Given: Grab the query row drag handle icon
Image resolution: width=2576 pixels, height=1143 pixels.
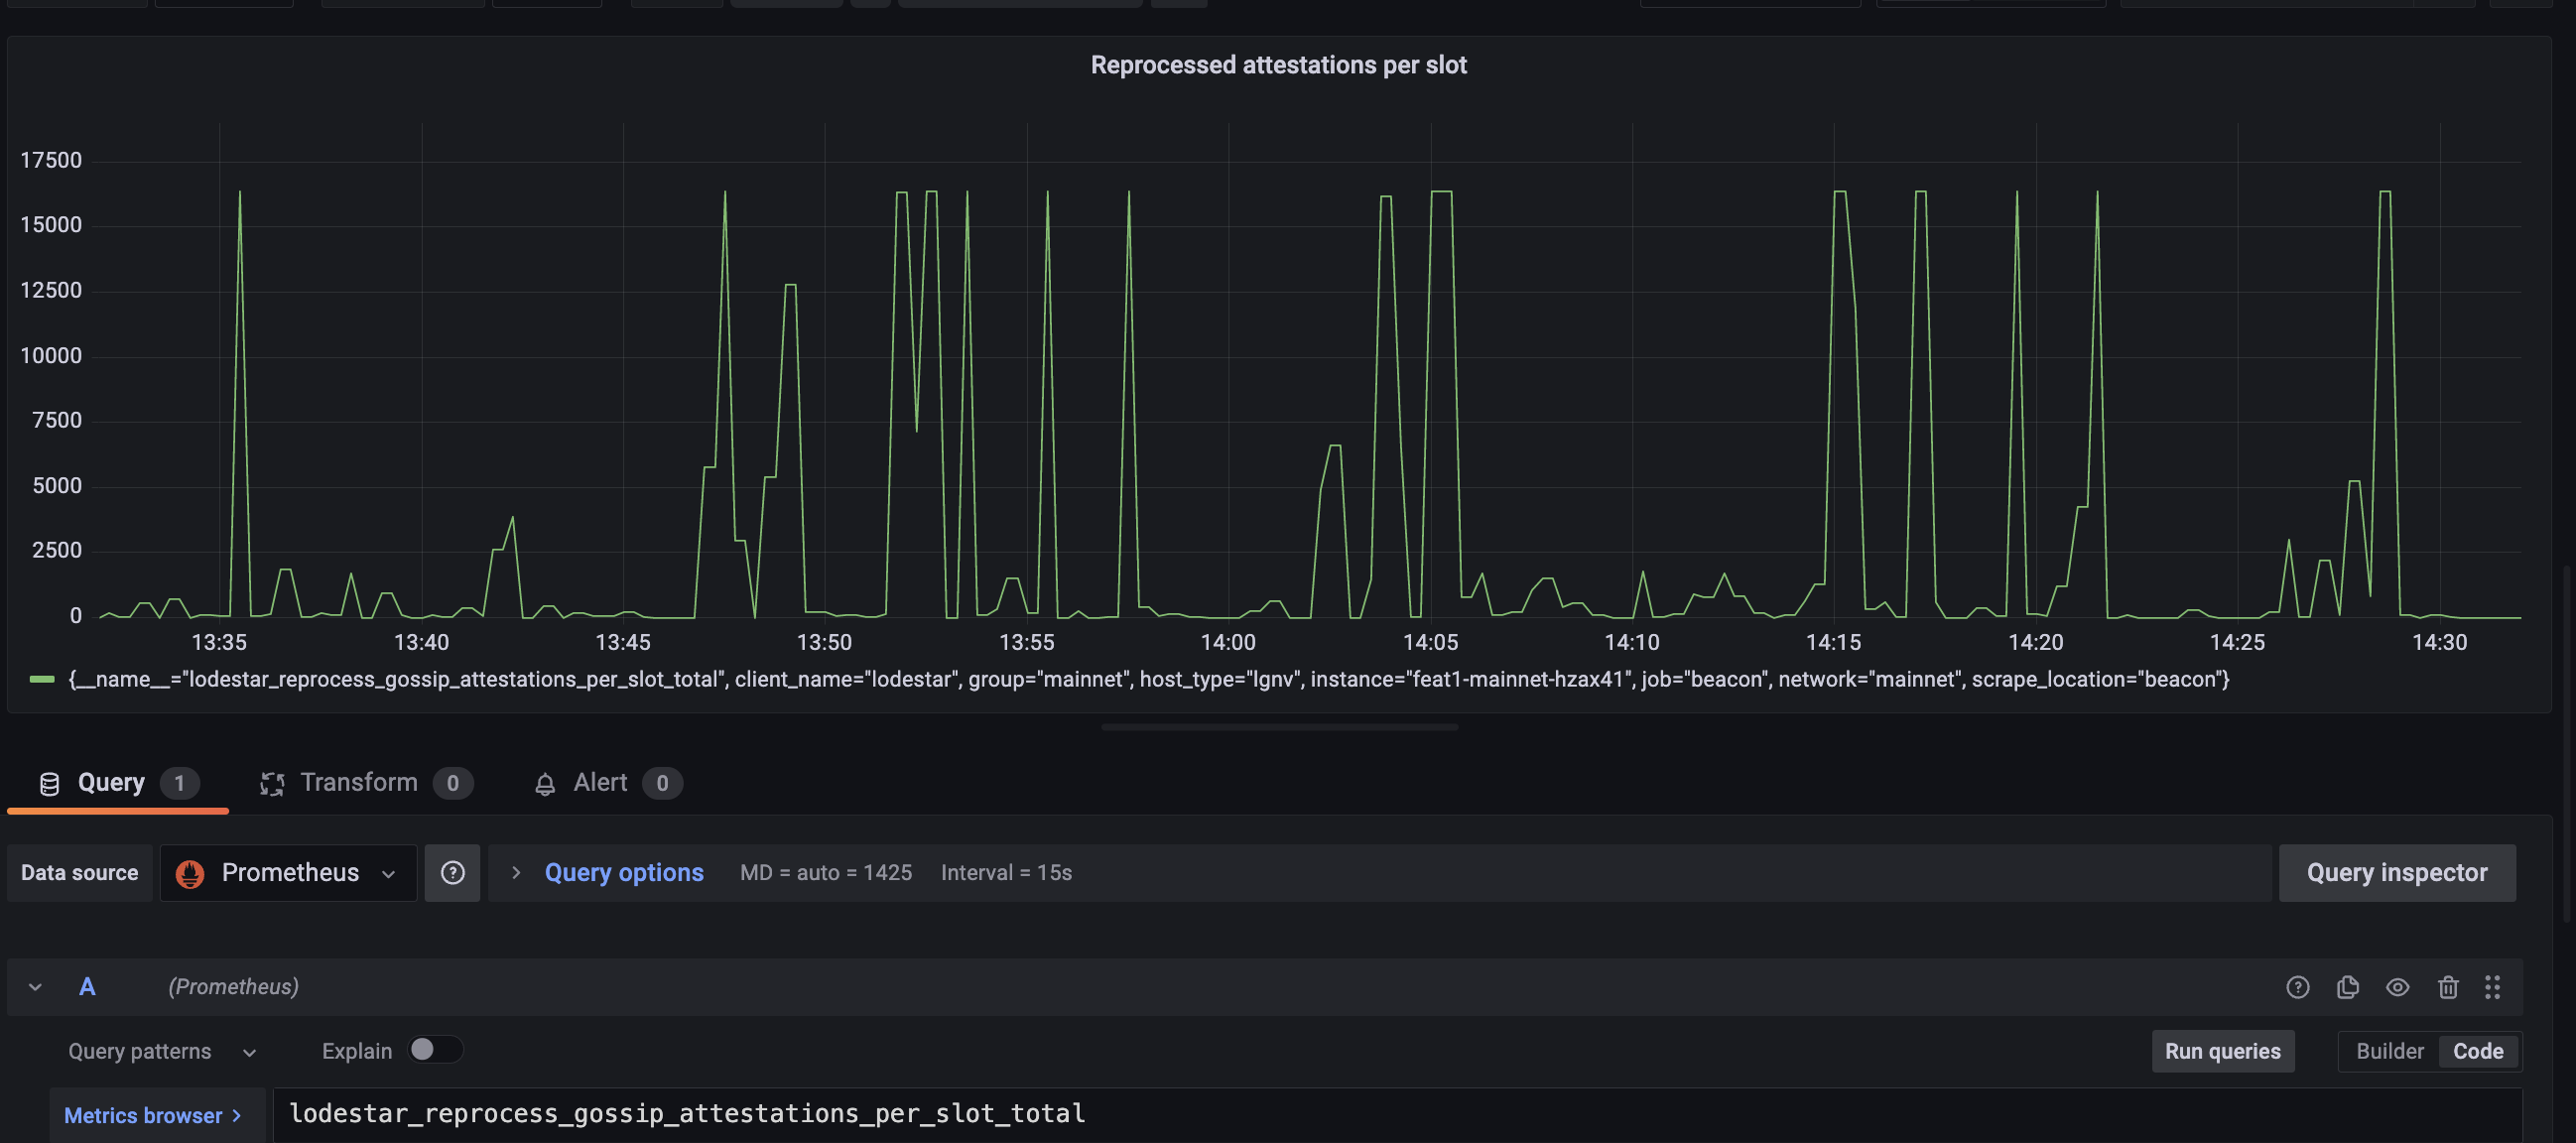Looking at the screenshot, I should [x=2492, y=987].
